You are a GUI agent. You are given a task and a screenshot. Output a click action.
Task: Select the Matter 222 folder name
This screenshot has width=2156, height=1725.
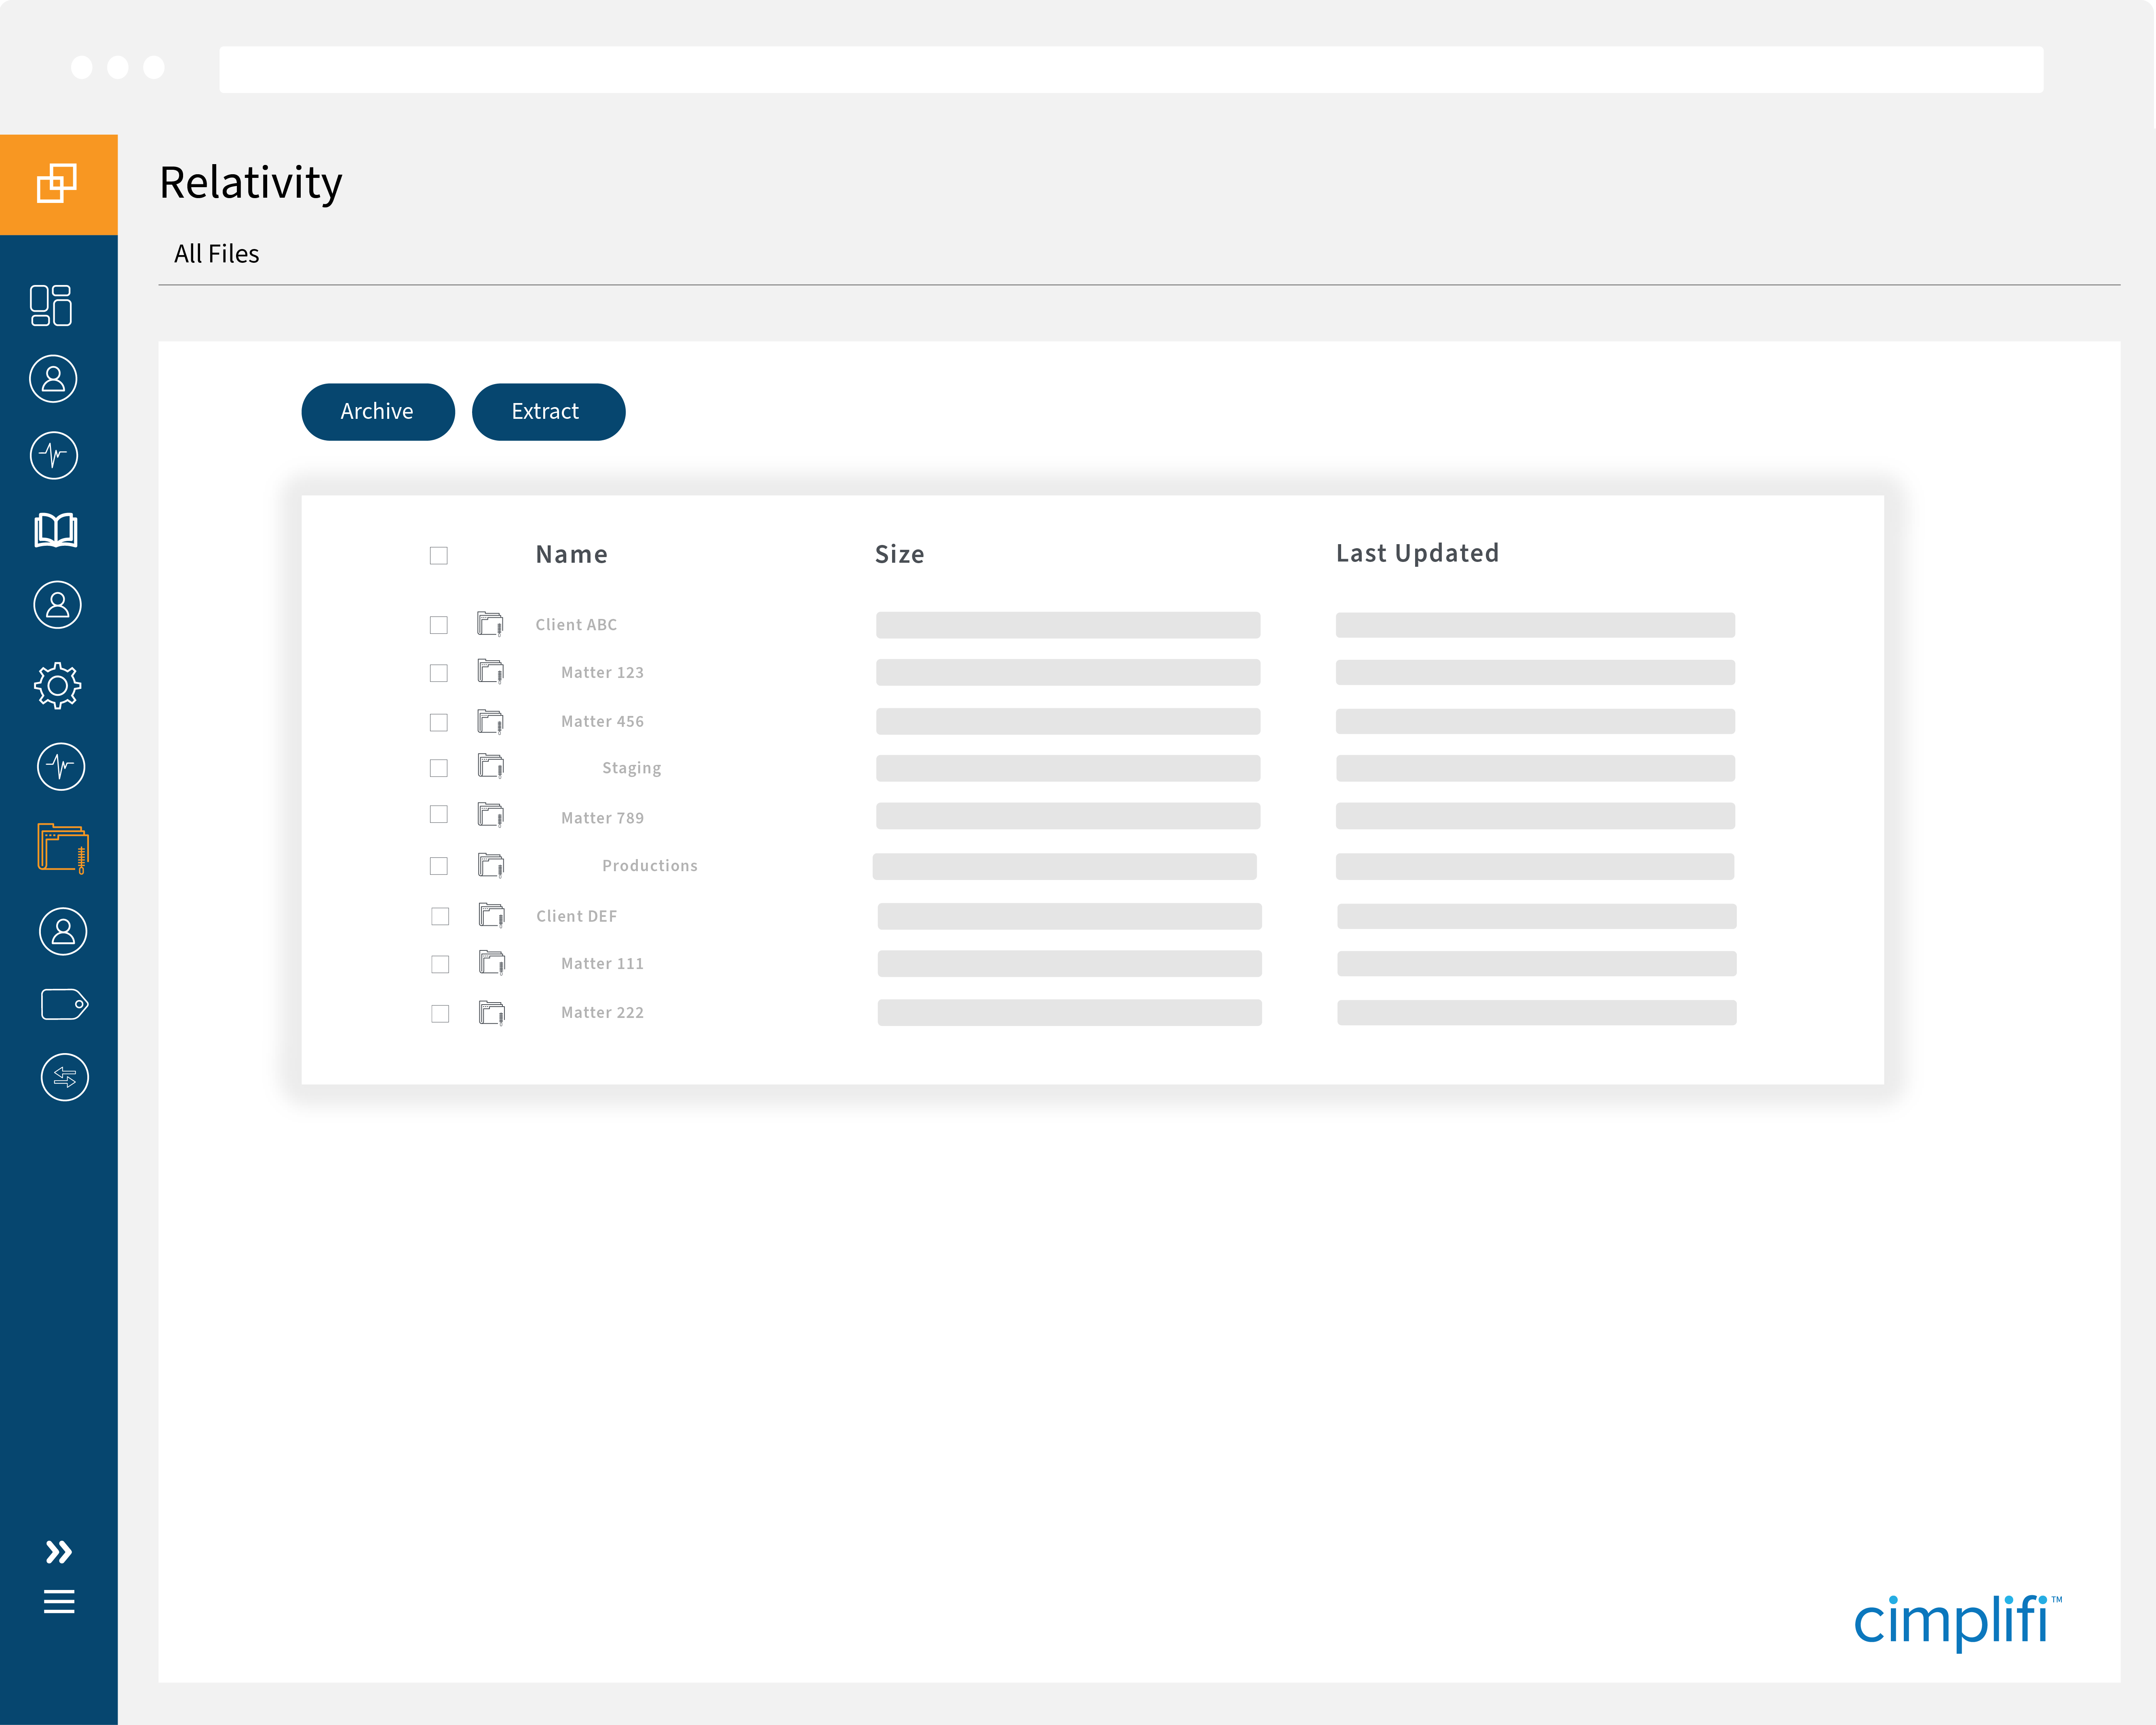(x=602, y=1013)
